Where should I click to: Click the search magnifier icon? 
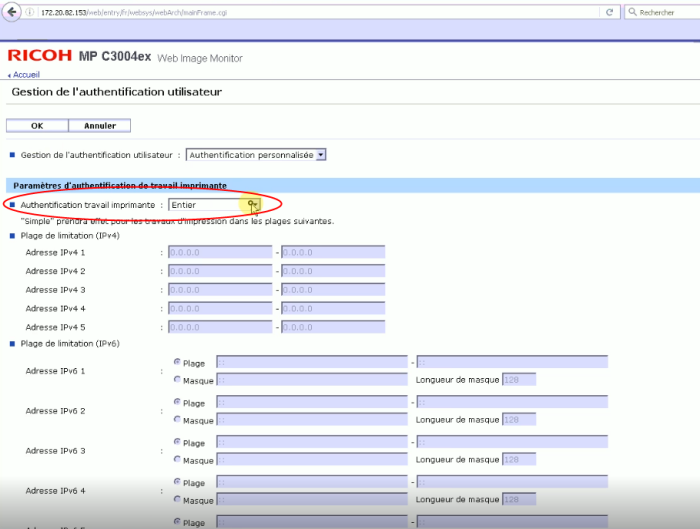pos(631,12)
